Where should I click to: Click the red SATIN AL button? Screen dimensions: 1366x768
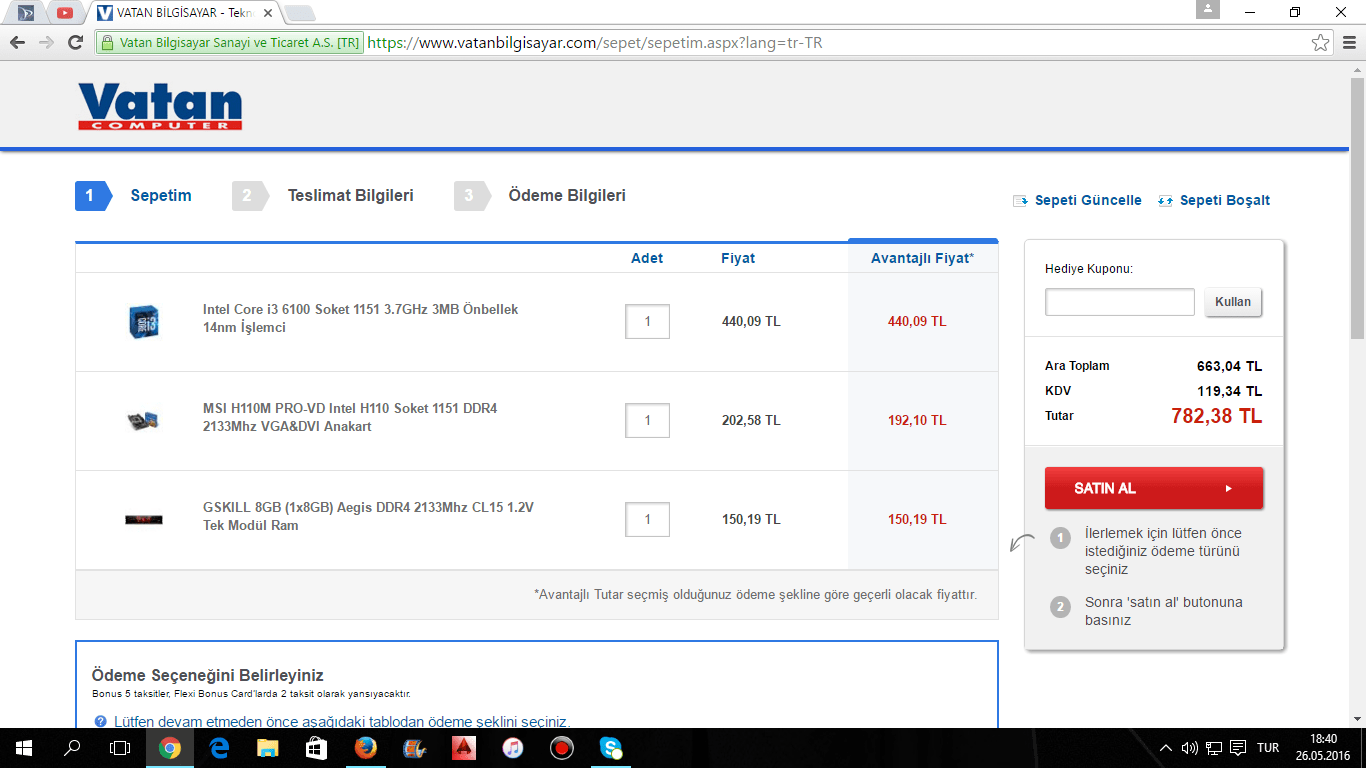click(1154, 488)
